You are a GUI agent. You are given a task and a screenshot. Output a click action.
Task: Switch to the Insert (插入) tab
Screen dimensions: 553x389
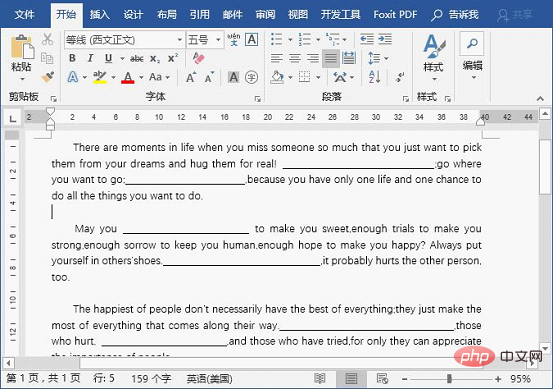(x=99, y=15)
